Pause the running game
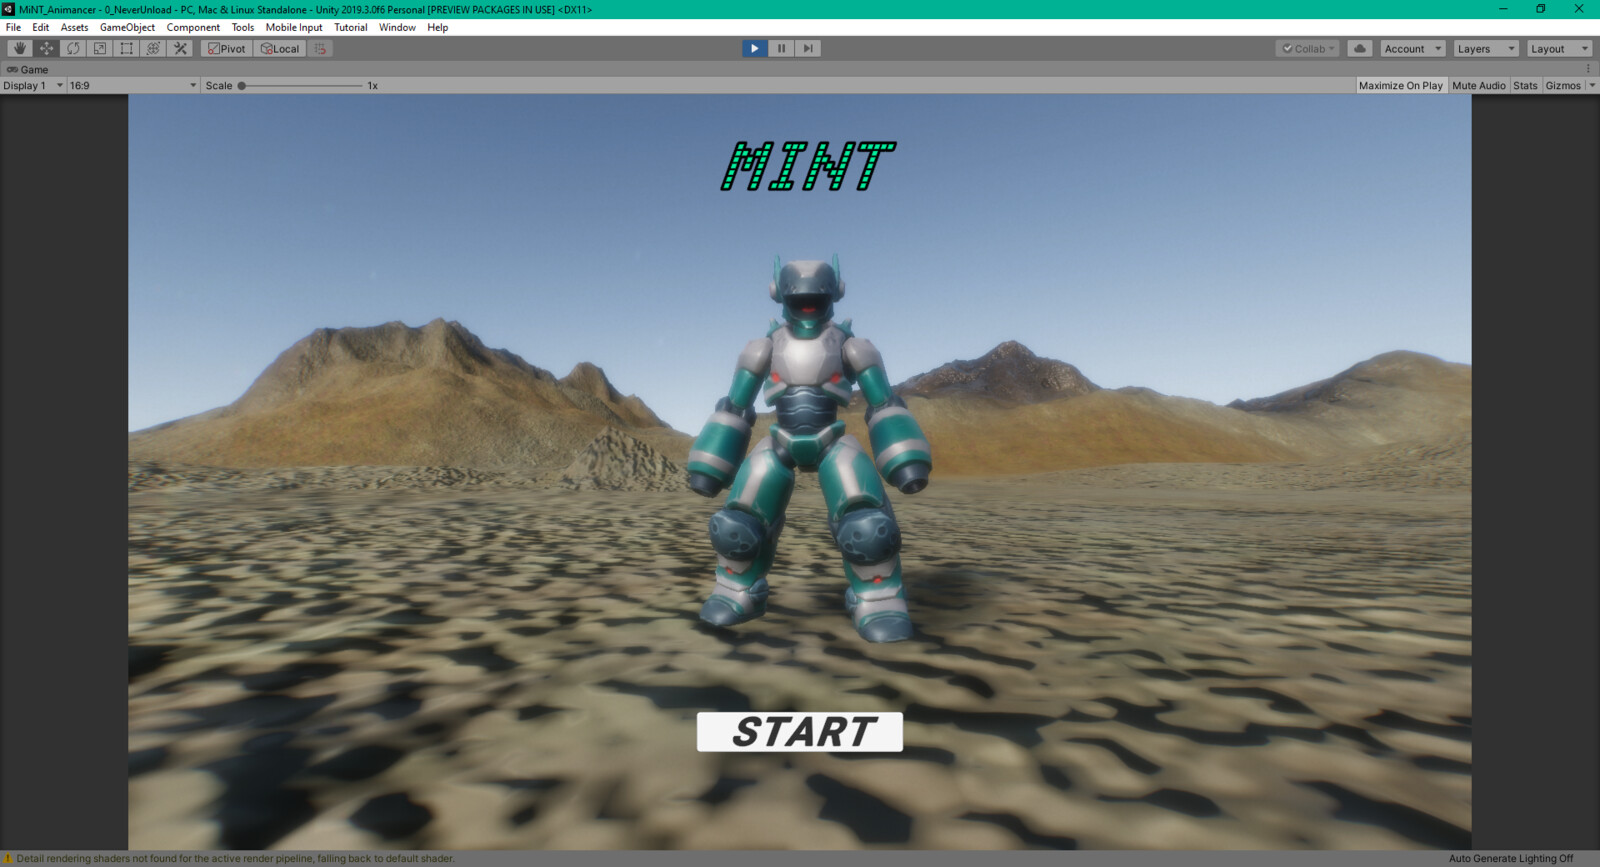This screenshot has width=1600, height=867. coord(781,48)
